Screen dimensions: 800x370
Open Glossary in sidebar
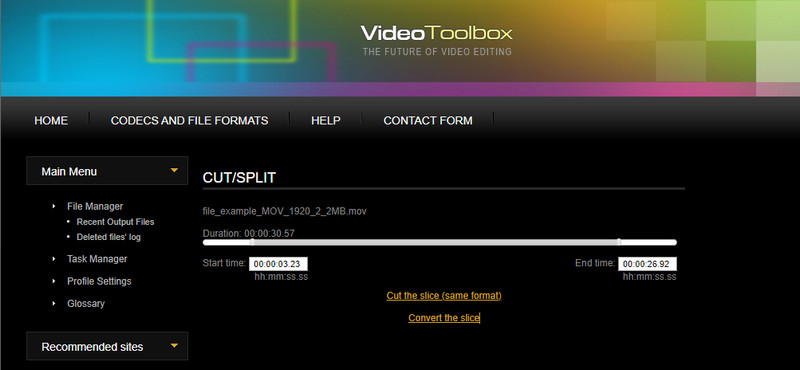86,304
